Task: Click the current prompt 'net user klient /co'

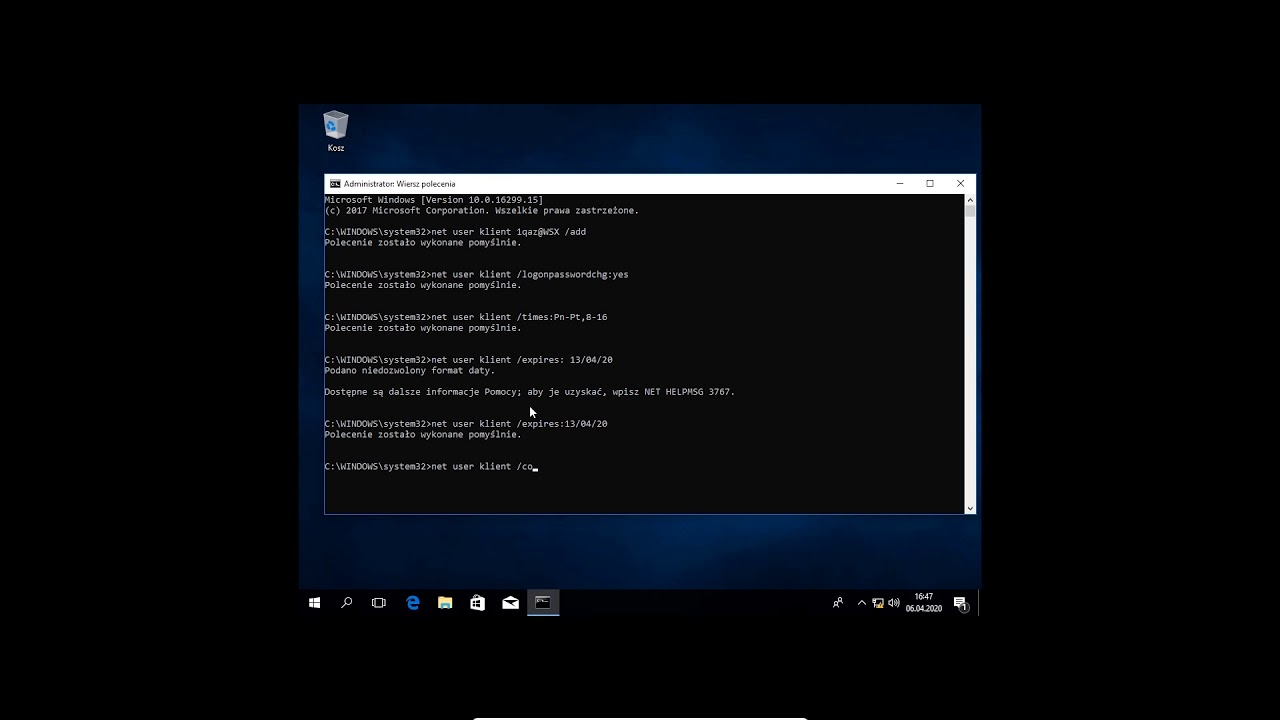Action: [429, 467]
